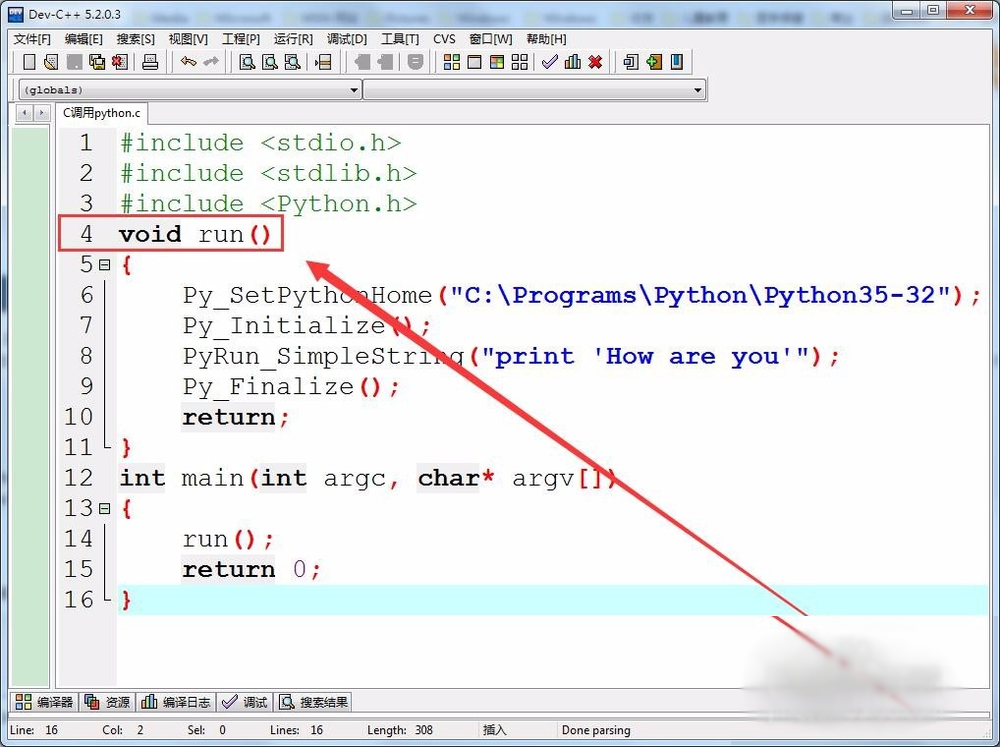Click the Open file toolbar icon
The height and width of the screenshot is (747, 1000).
(51, 62)
